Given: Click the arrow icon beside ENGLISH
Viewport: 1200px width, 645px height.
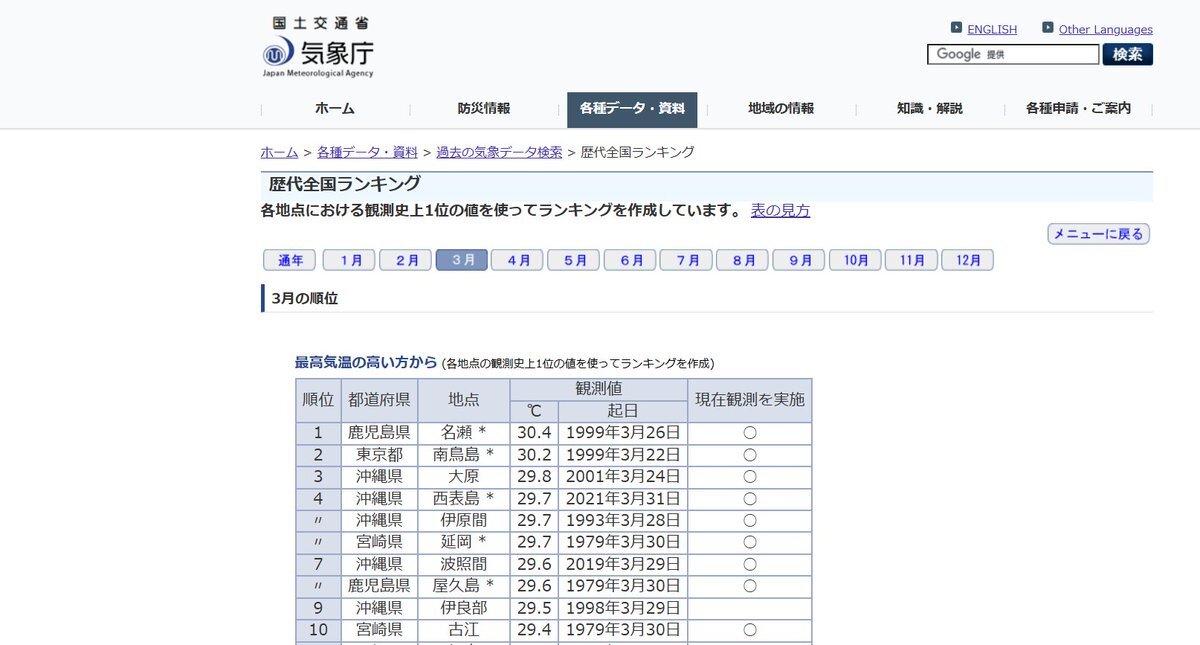Looking at the screenshot, I should 956,28.
